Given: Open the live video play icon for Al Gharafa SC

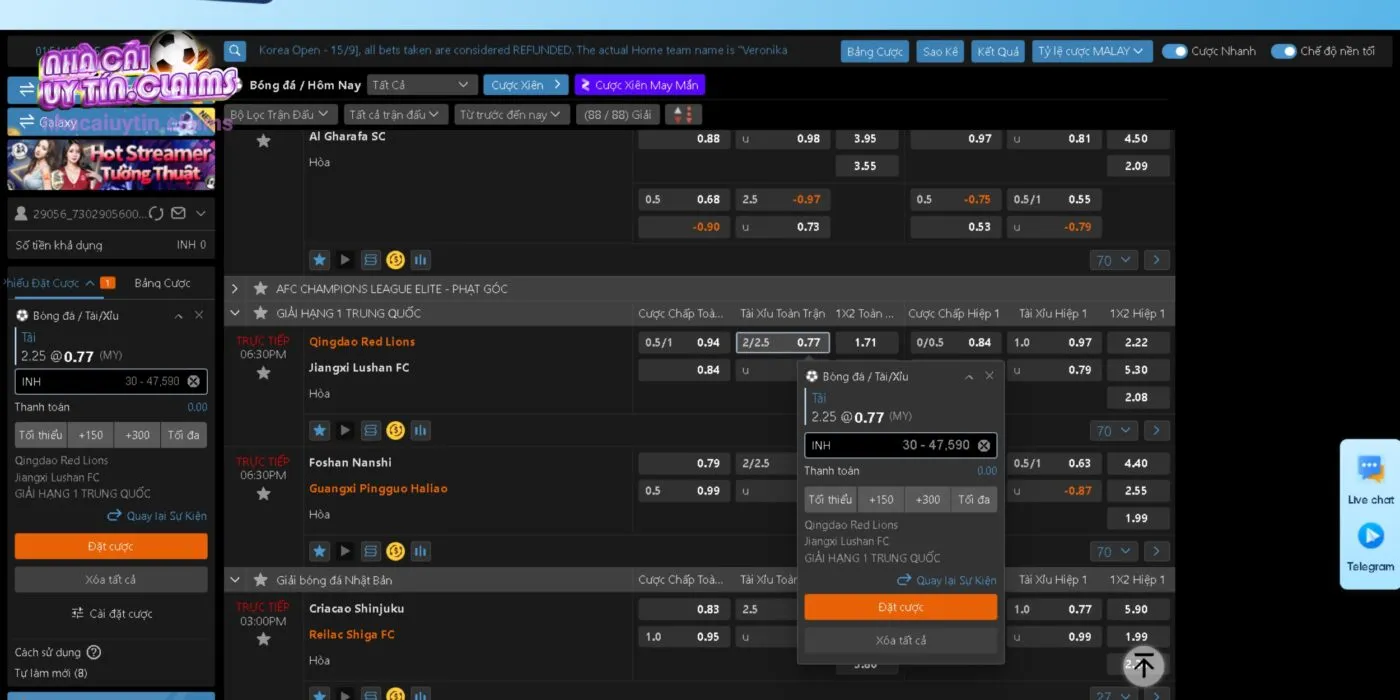Looking at the screenshot, I should pyautogui.click(x=345, y=259).
